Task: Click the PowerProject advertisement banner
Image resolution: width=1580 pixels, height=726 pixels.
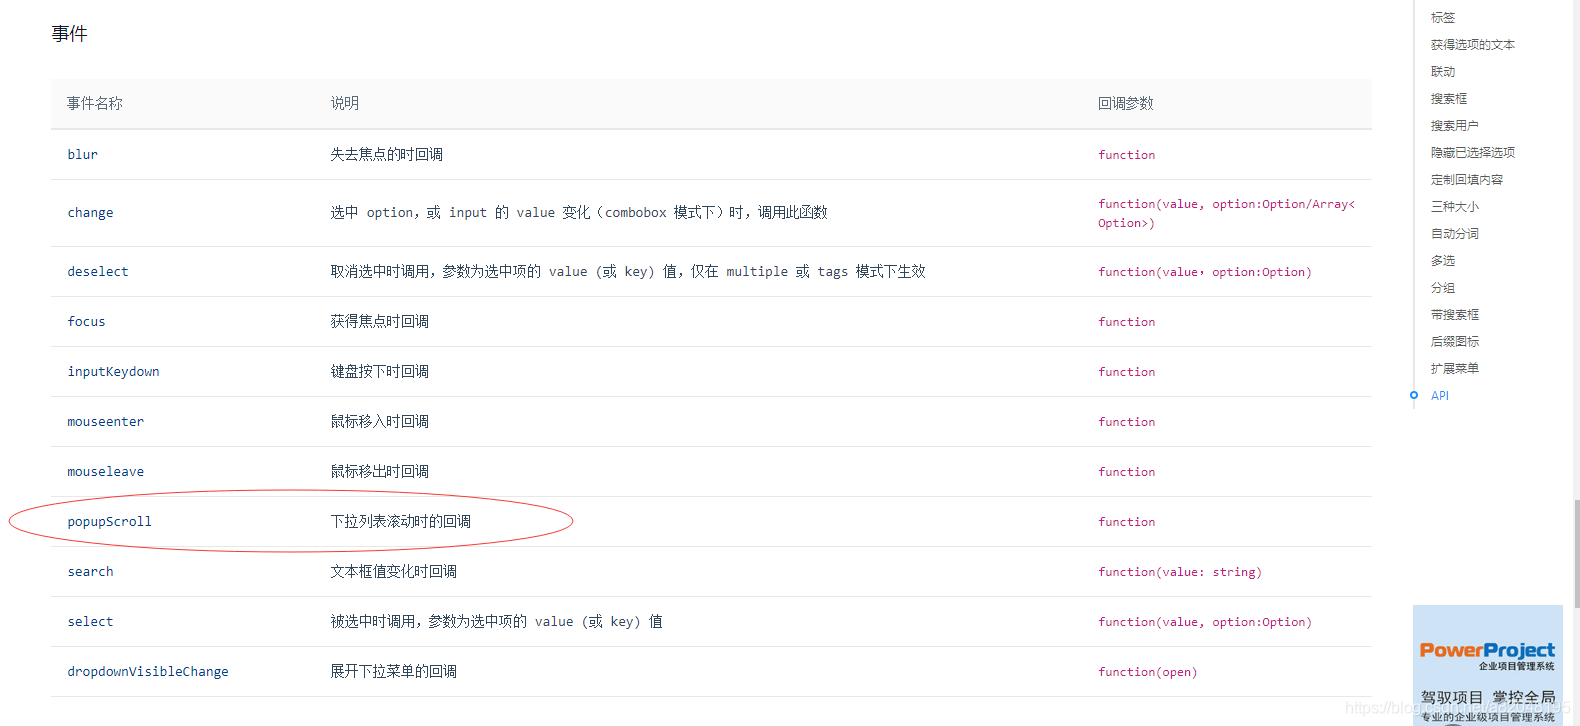Action: pos(1487,665)
